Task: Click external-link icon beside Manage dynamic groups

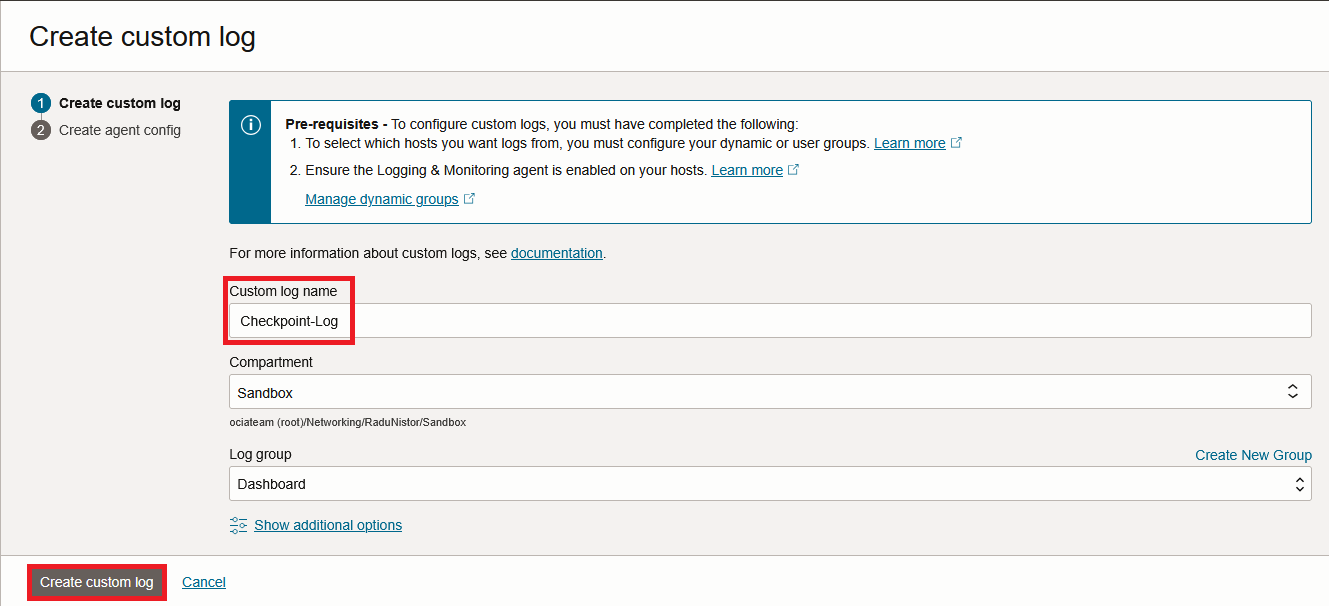Action: [x=470, y=199]
